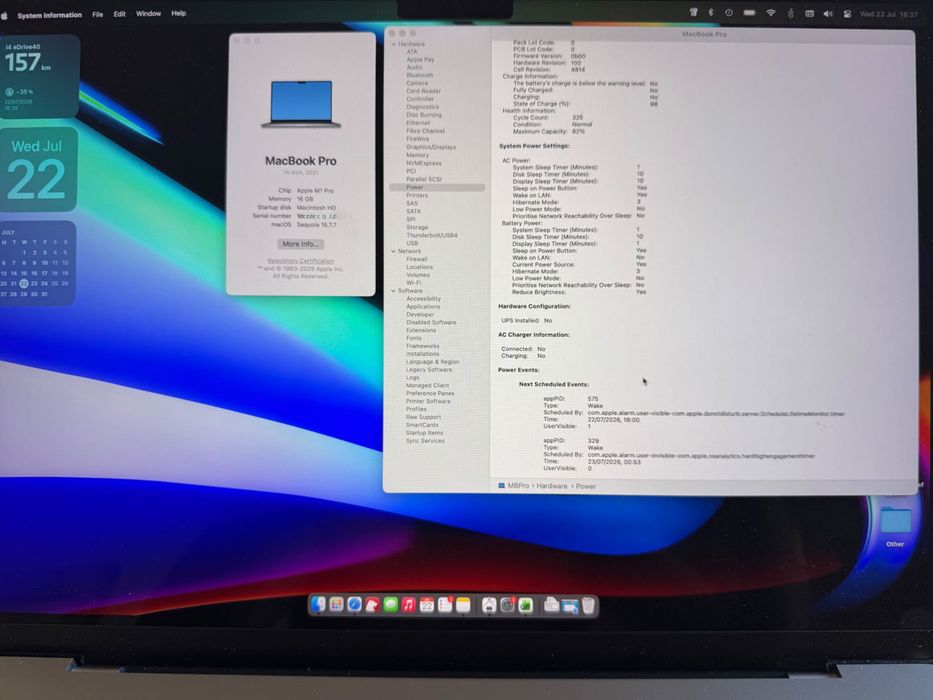The width and height of the screenshot is (933, 700).
Task: Open the Time Machine menu bar icon
Action: click(729, 12)
